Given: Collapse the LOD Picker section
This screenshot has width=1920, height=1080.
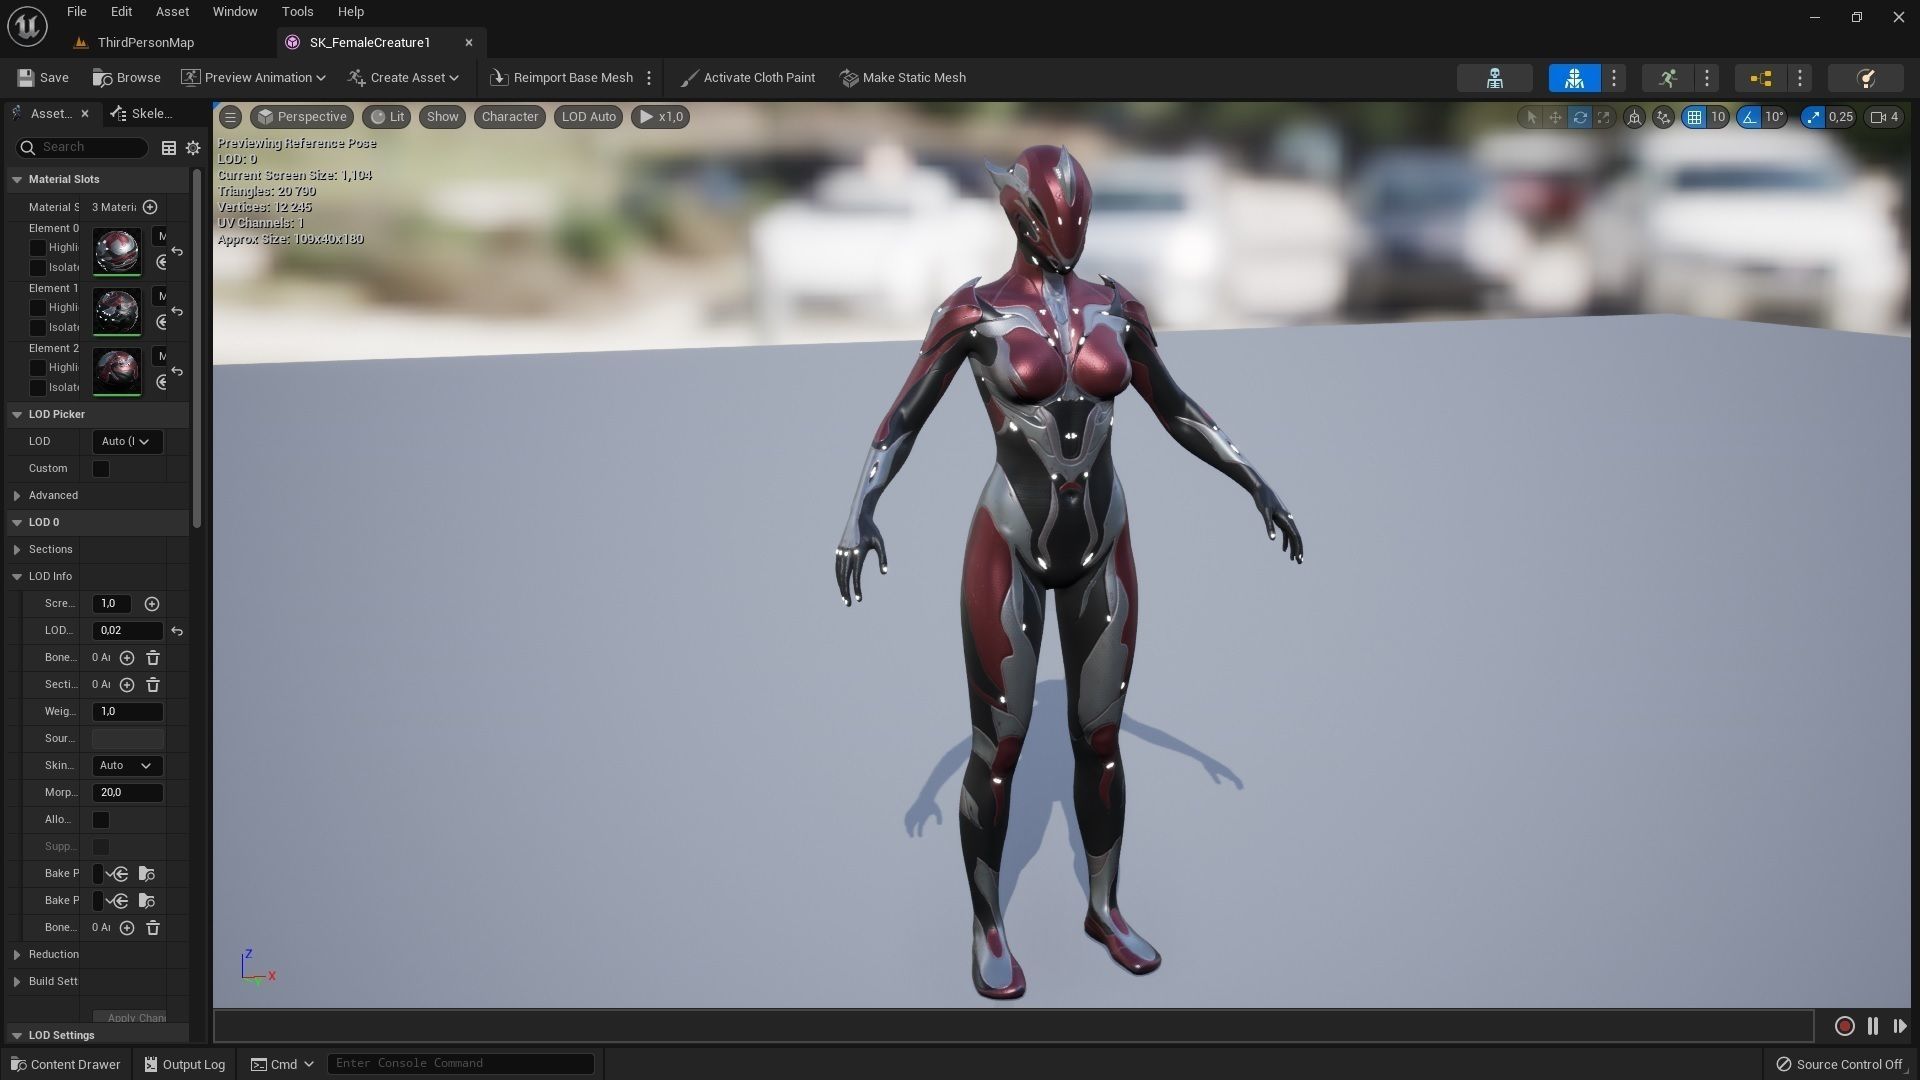Looking at the screenshot, I should pos(17,415).
